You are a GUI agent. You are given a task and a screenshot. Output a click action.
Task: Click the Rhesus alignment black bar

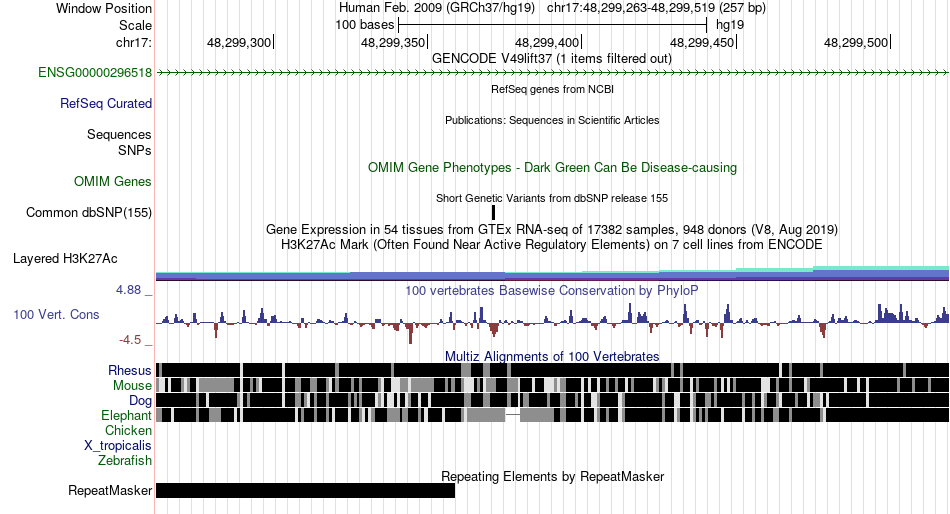[x=553, y=370]
